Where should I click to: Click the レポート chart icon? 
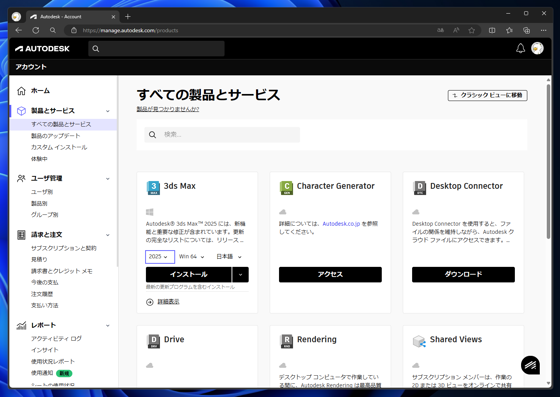coord(21,325)
